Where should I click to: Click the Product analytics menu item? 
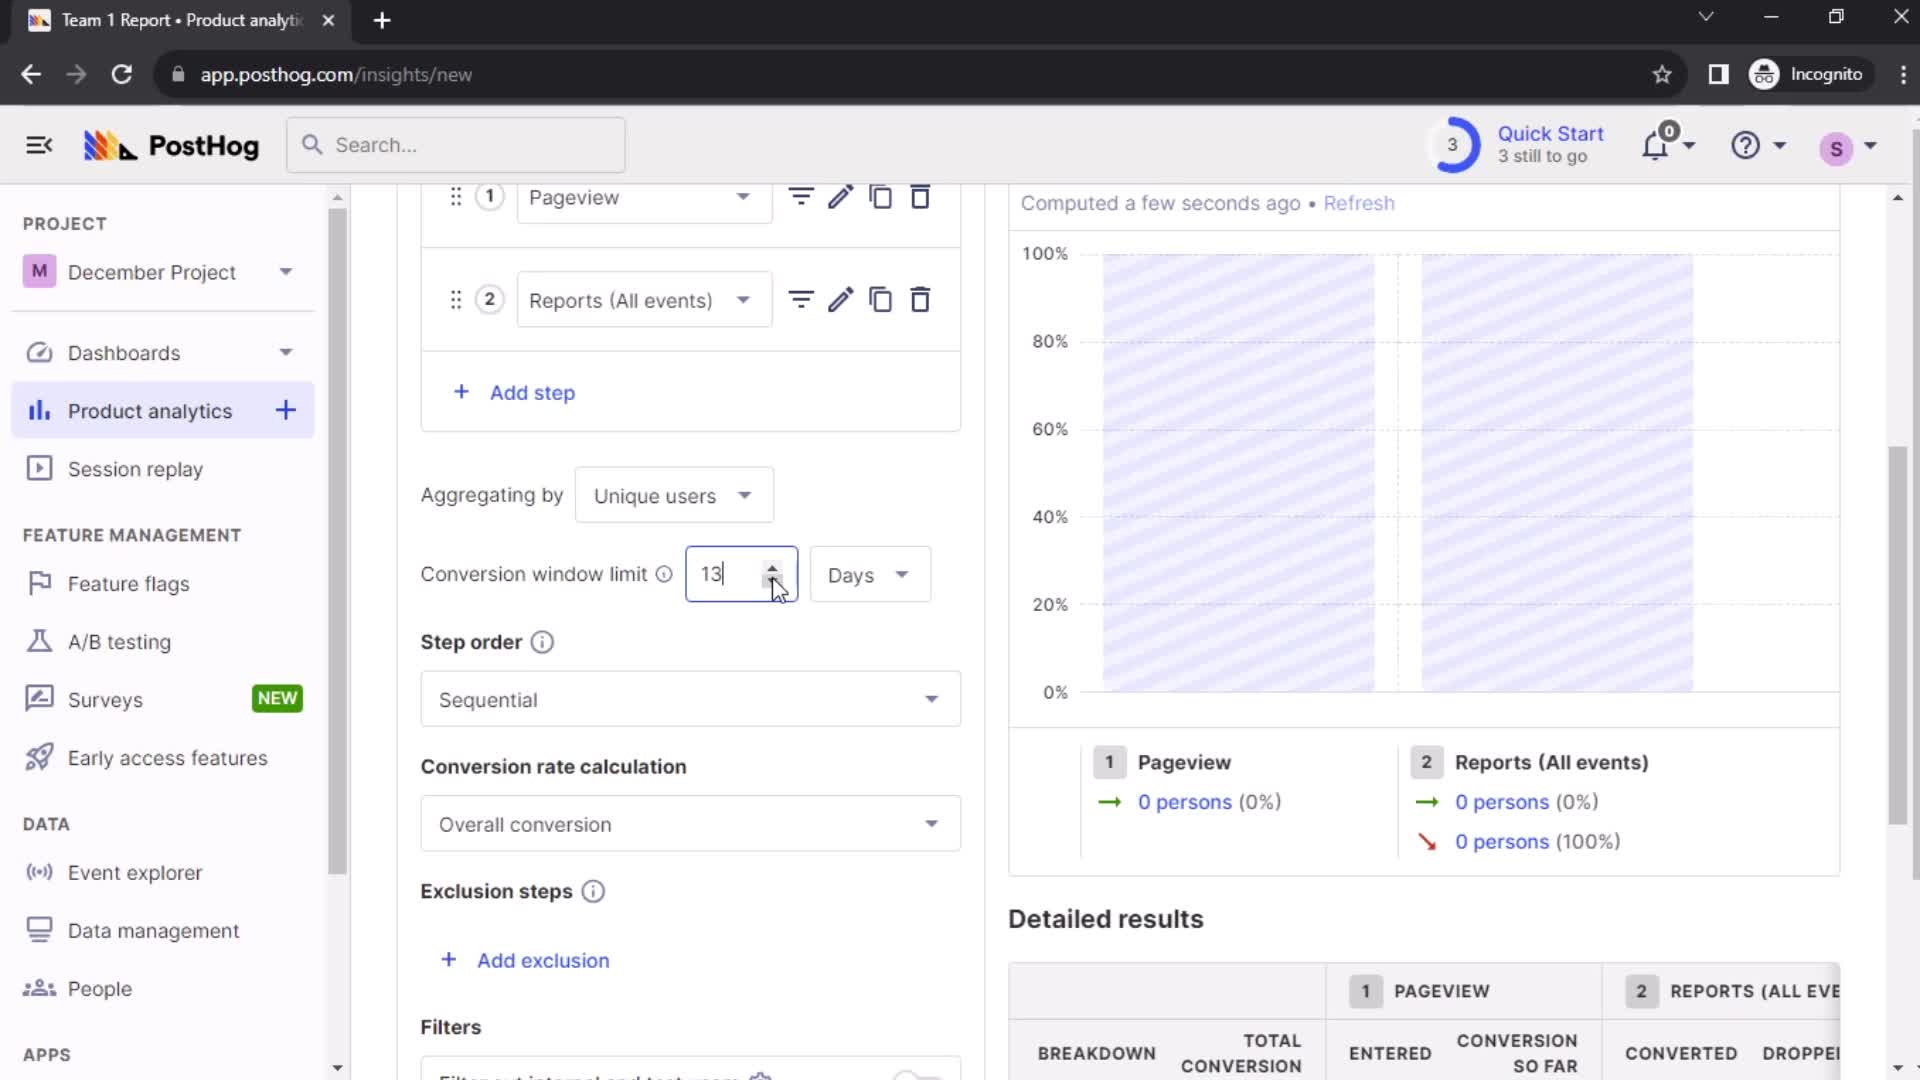[150, 410]
